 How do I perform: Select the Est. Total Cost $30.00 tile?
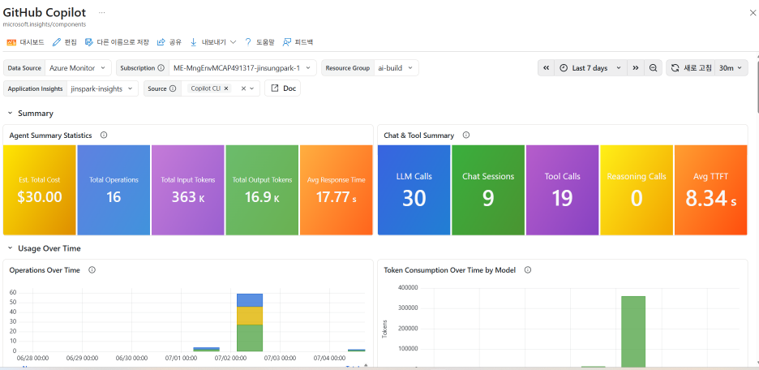tap(40, 190)
